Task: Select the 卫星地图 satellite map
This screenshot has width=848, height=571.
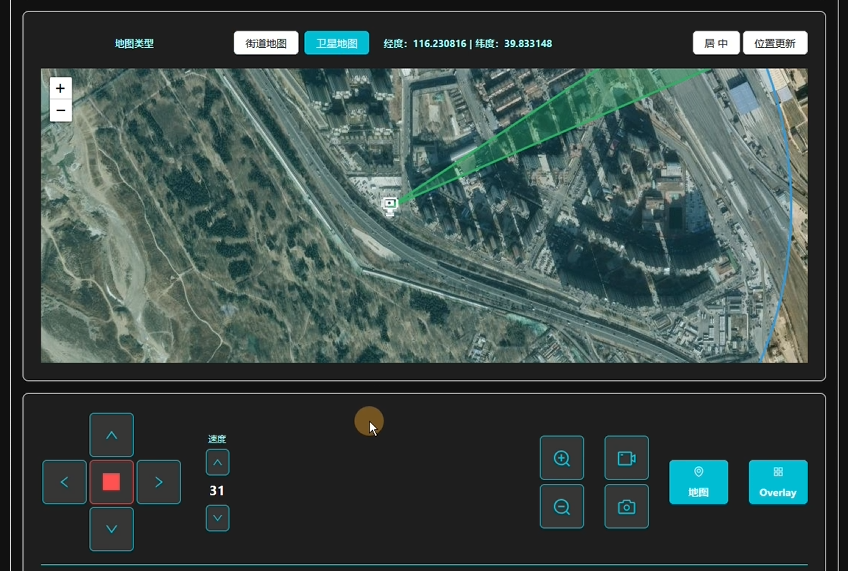Action: [x=336, y=43]
